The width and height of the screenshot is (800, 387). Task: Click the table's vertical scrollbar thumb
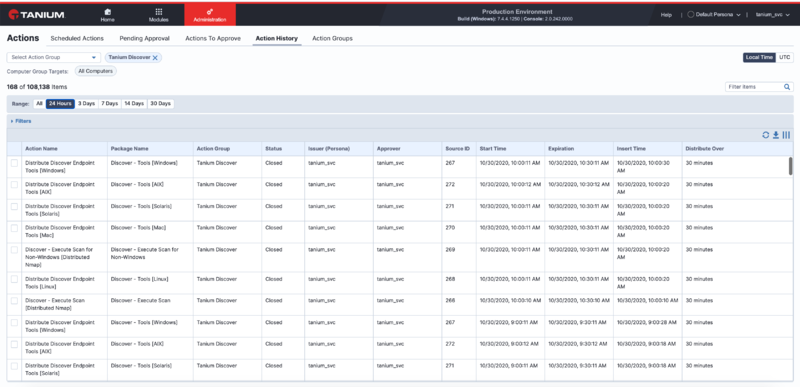790,166
